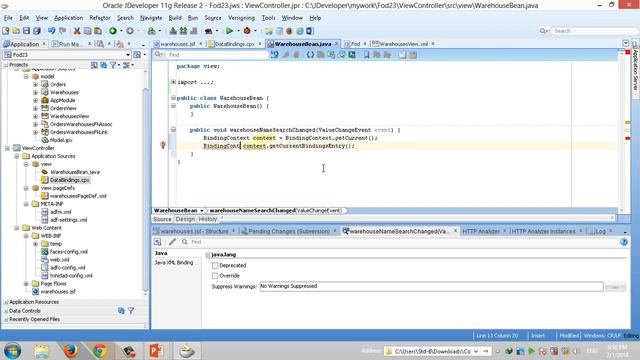
Task: Click the Cut scissors toolbar icon
Action: click(x=77, y=31)
